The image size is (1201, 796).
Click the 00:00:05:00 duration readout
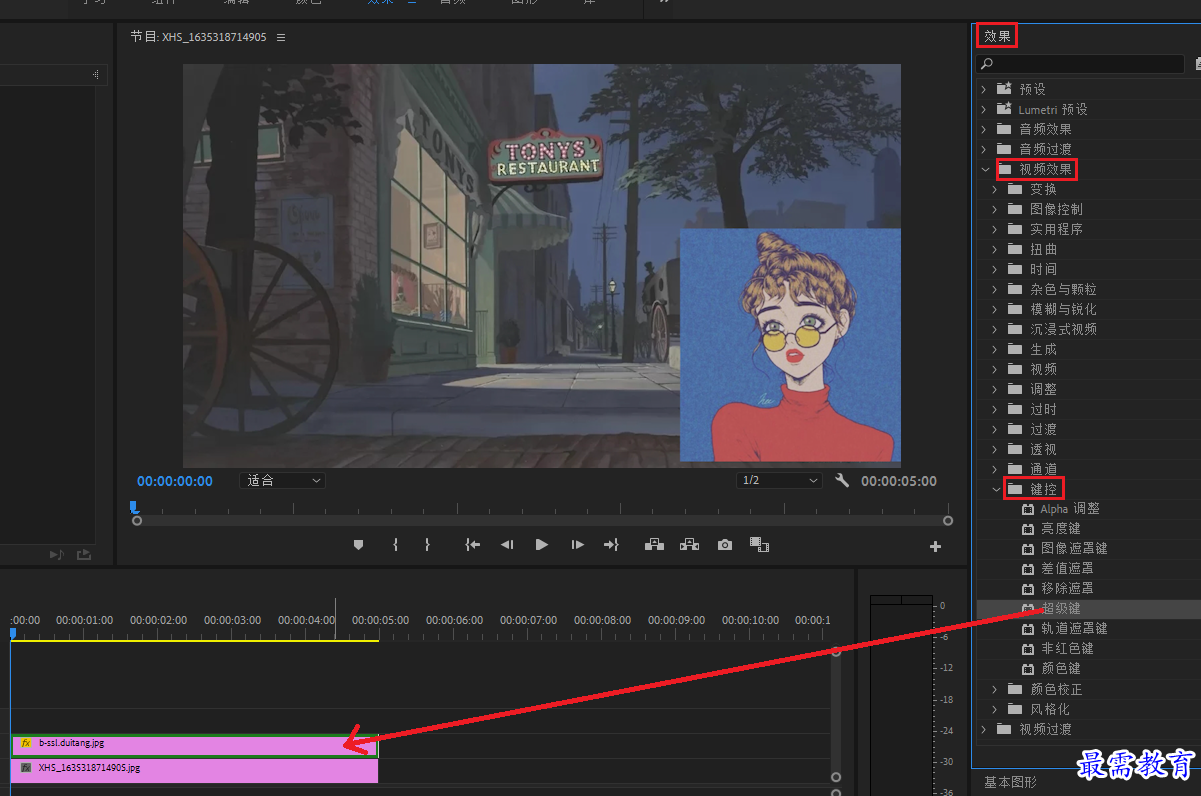[899, 481]
